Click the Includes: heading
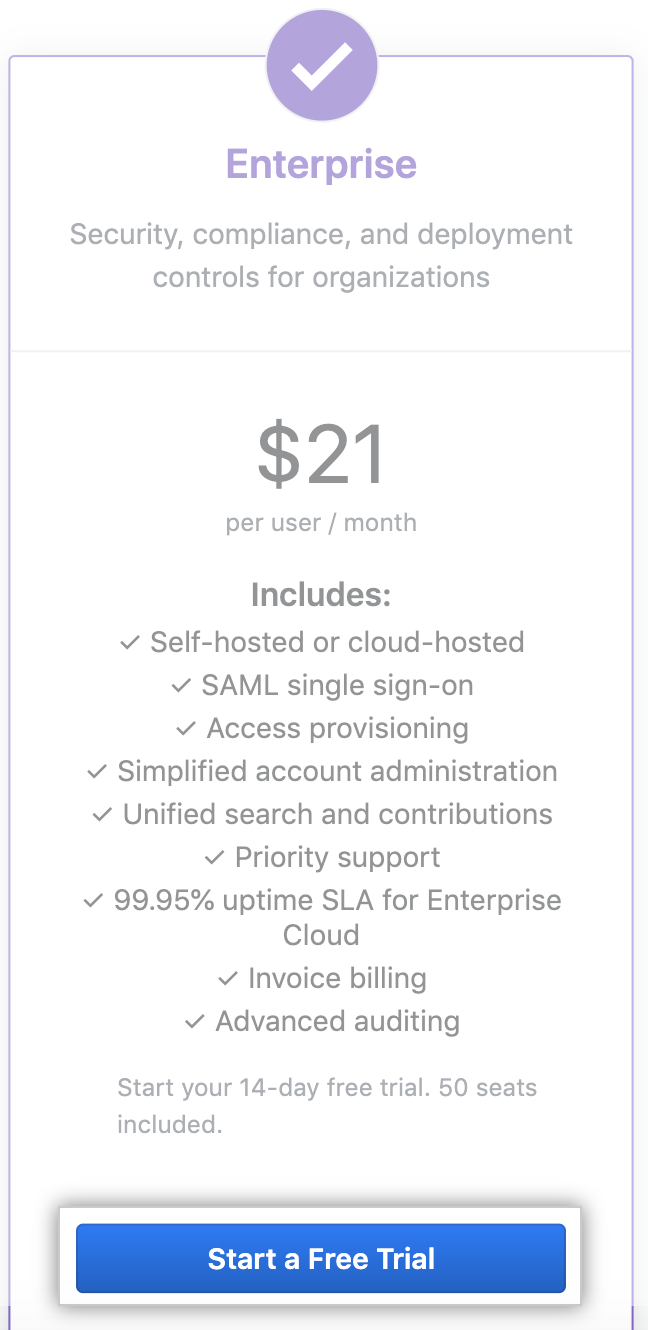648x1330 pixels. (x=321, y=595)
